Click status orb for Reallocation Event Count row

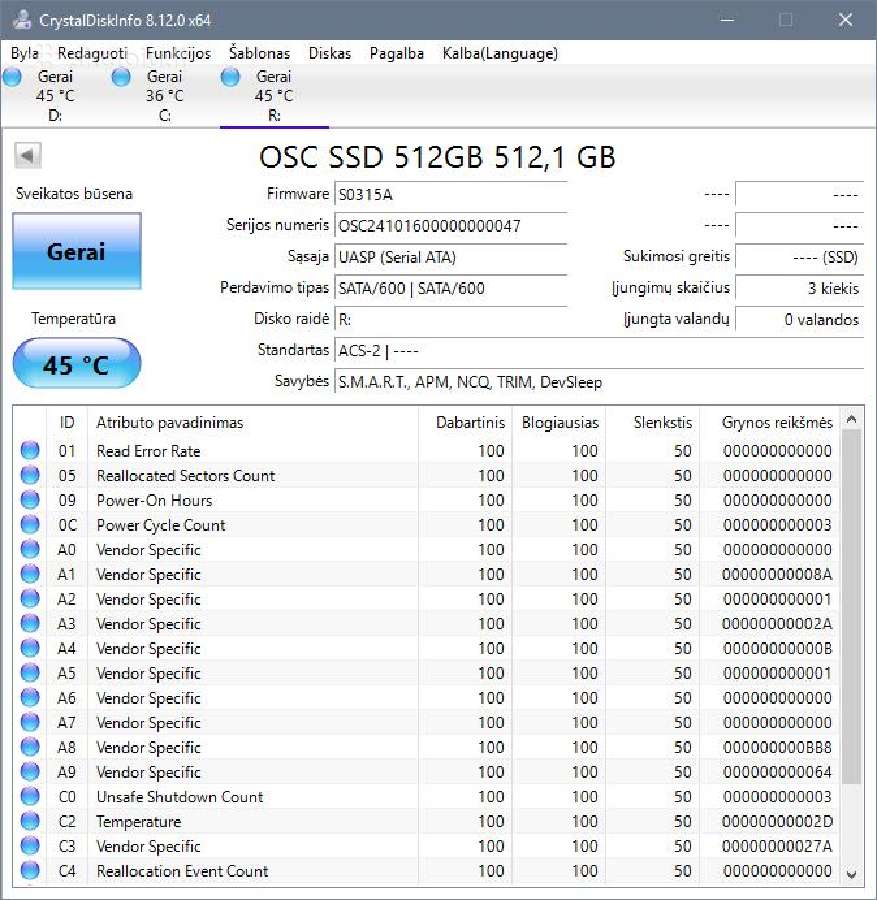click(30, 870)
